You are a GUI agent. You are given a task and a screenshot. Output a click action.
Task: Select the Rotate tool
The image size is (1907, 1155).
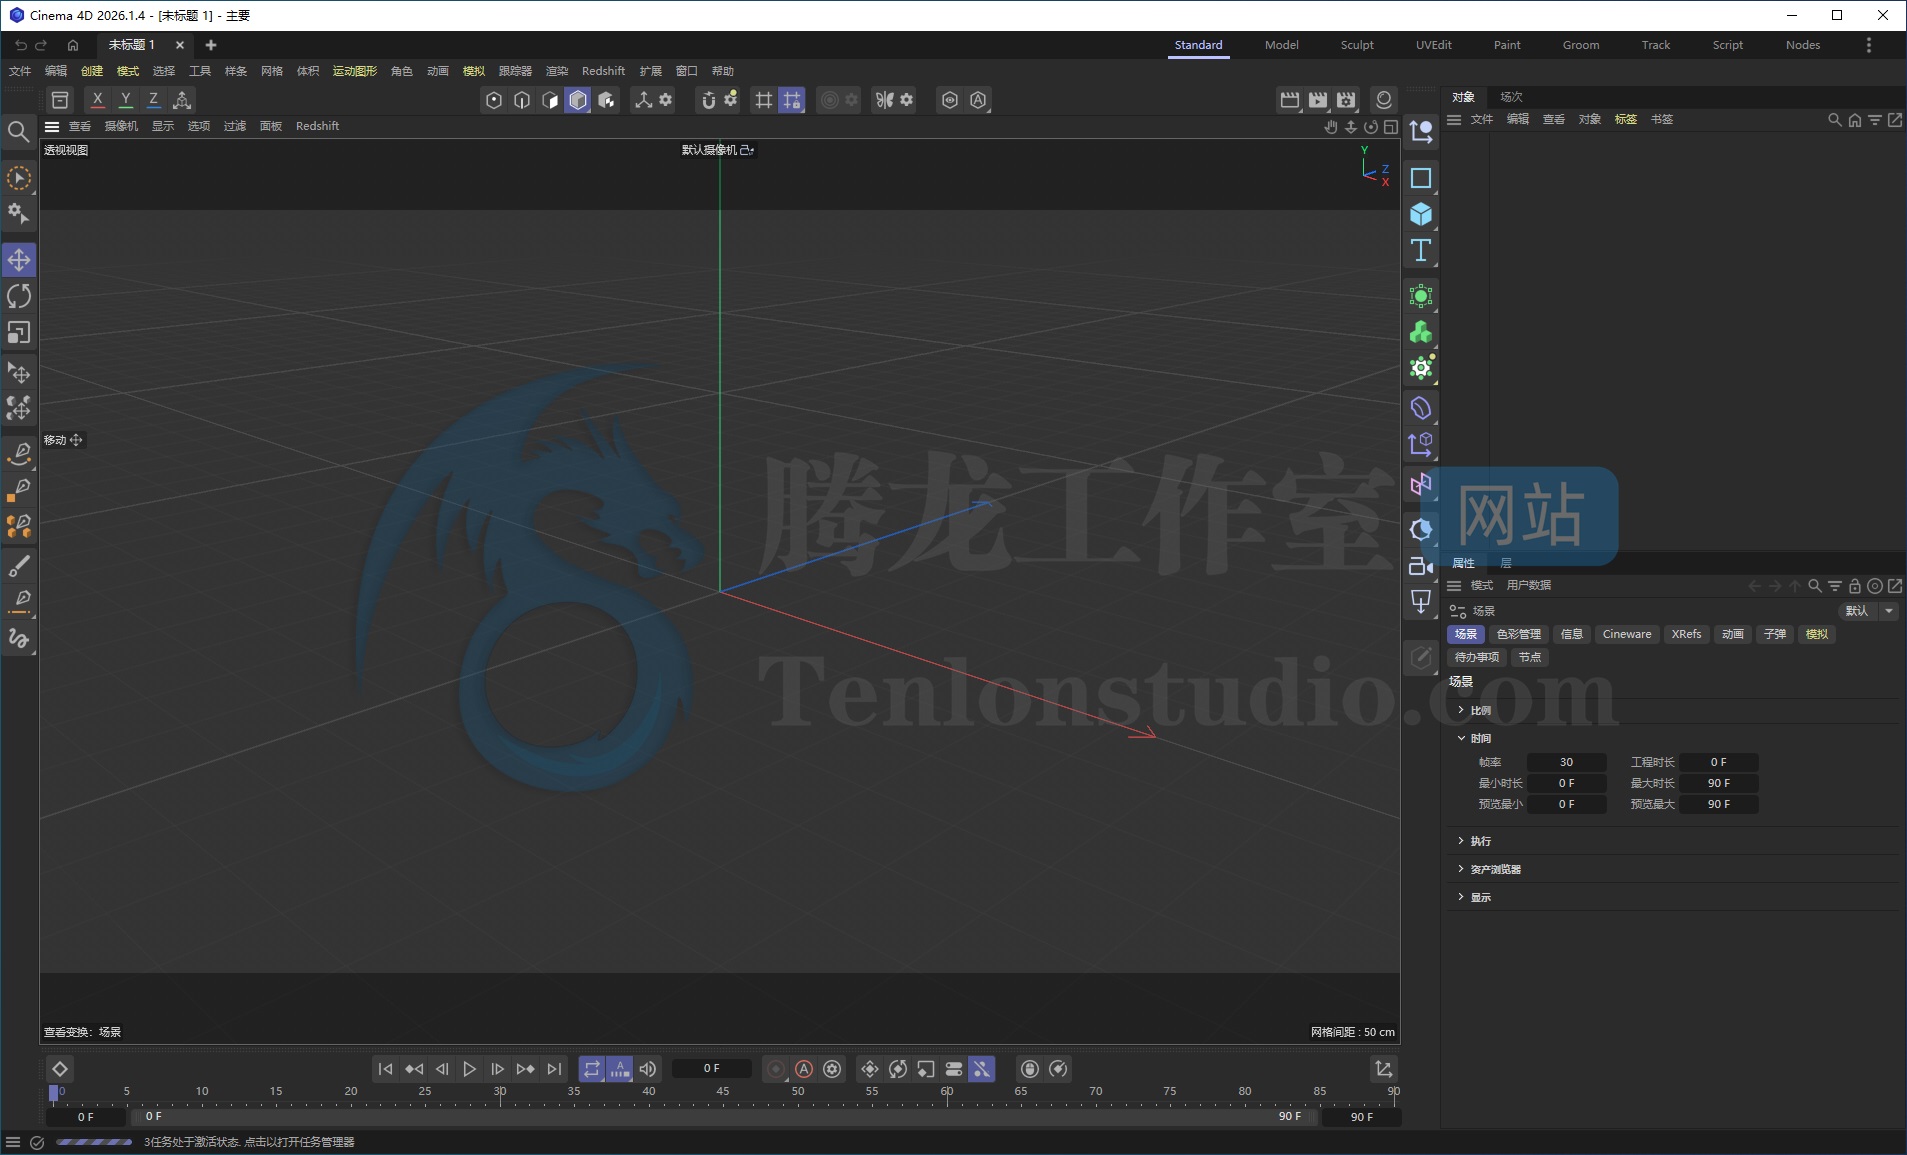19,296
